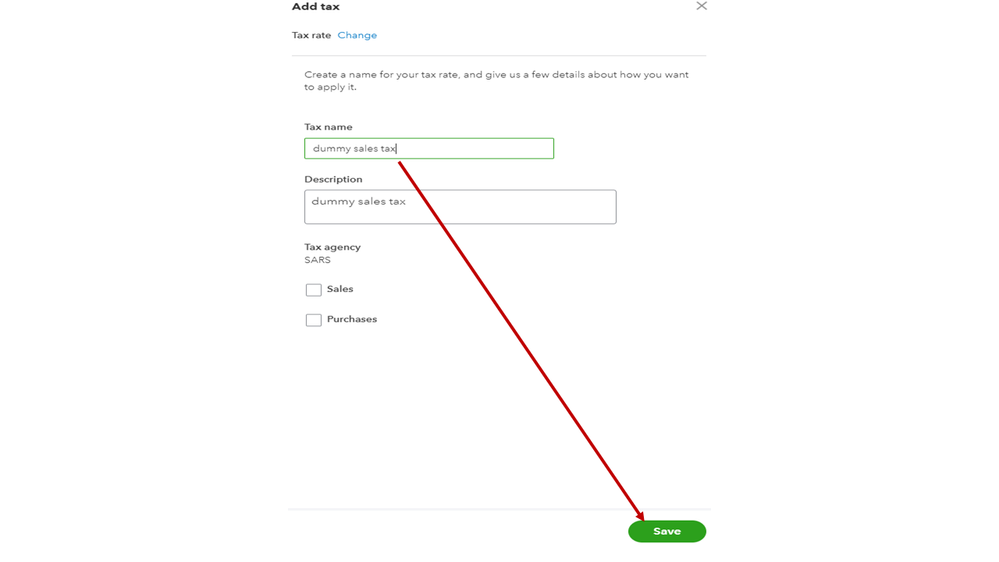Click the Purchases checkbox label text

(352, 319)
